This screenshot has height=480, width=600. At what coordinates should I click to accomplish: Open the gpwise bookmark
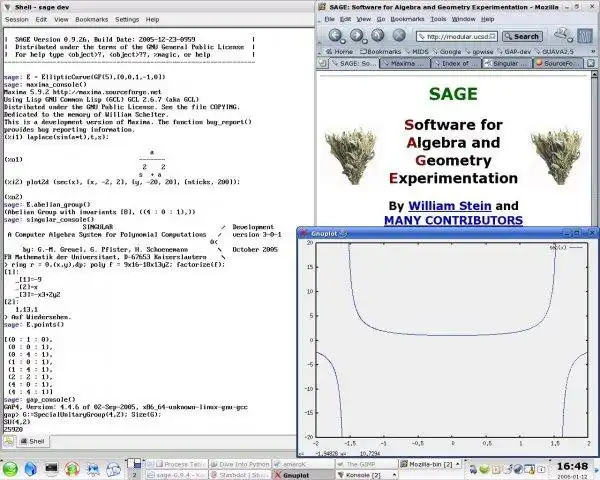[x=479, y=51]
